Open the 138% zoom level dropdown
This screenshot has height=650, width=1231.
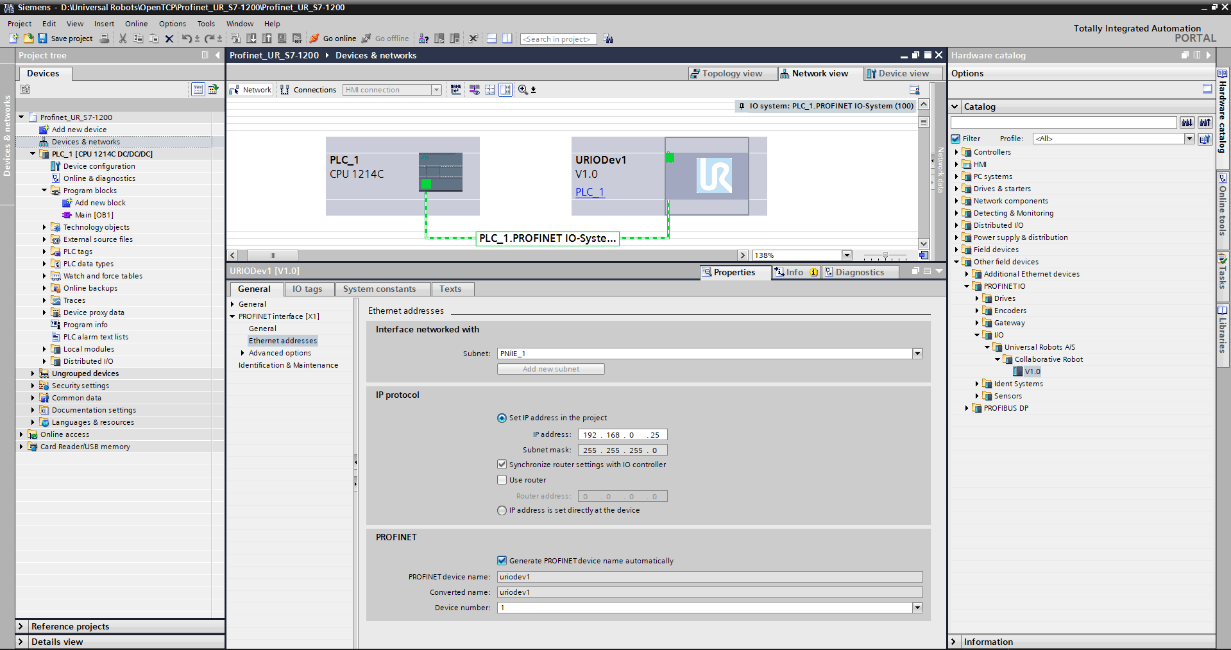(847, 255)
